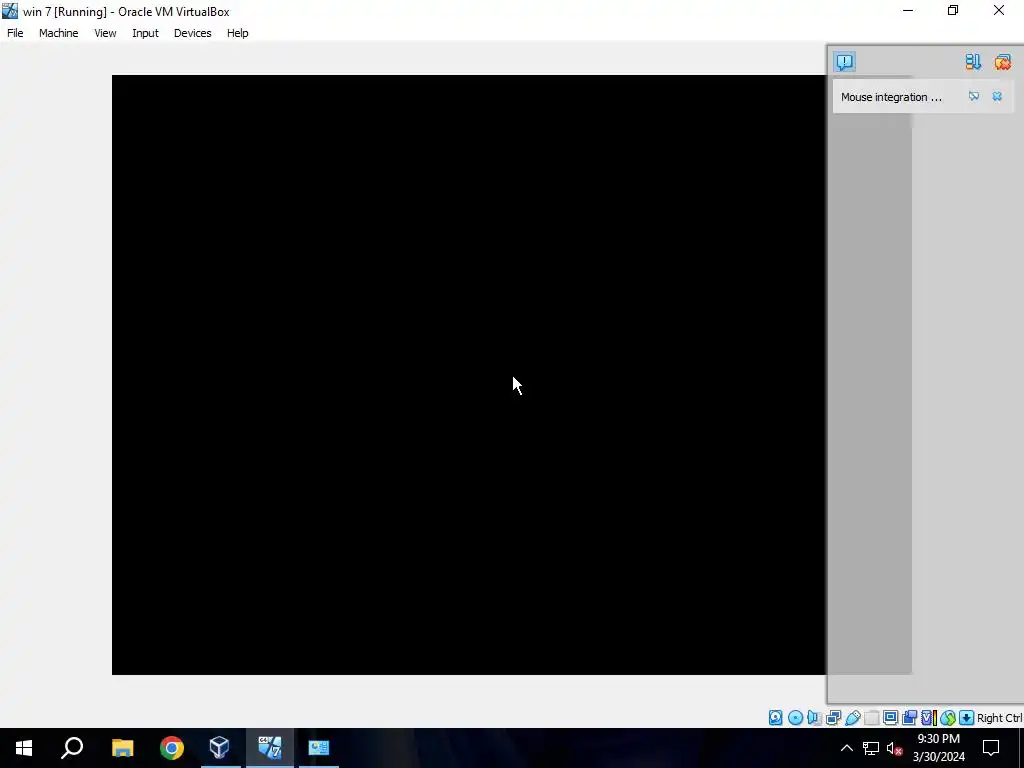Open the last running app on the taskbar
The width and height of the screenshot is (1024, 768).
(x=319, y=748)
